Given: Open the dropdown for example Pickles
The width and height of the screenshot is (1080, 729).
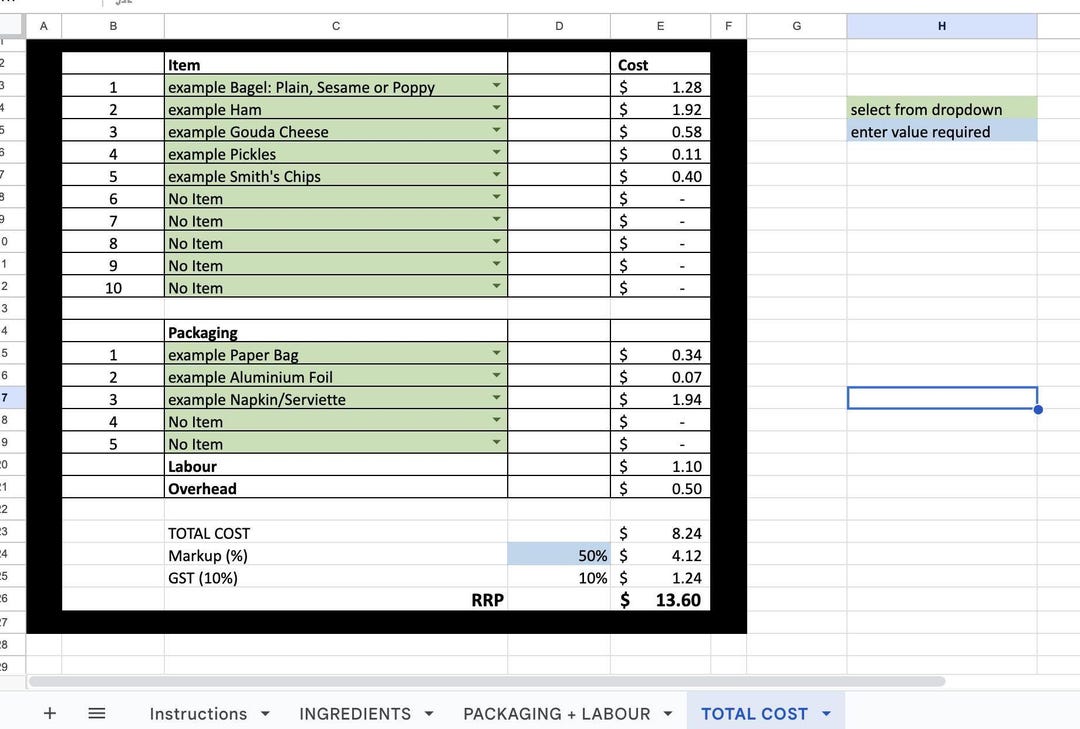Looking at the screenshot, I should point(497,154).
